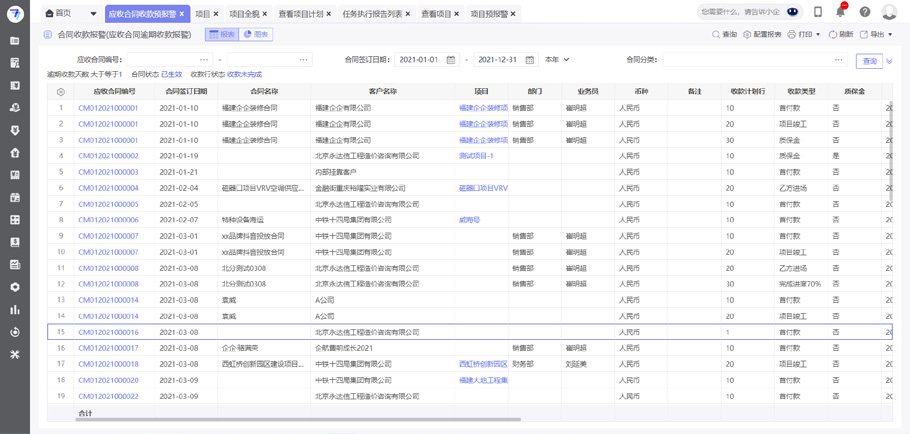Click the mobile device icon in header

(818, 12)
